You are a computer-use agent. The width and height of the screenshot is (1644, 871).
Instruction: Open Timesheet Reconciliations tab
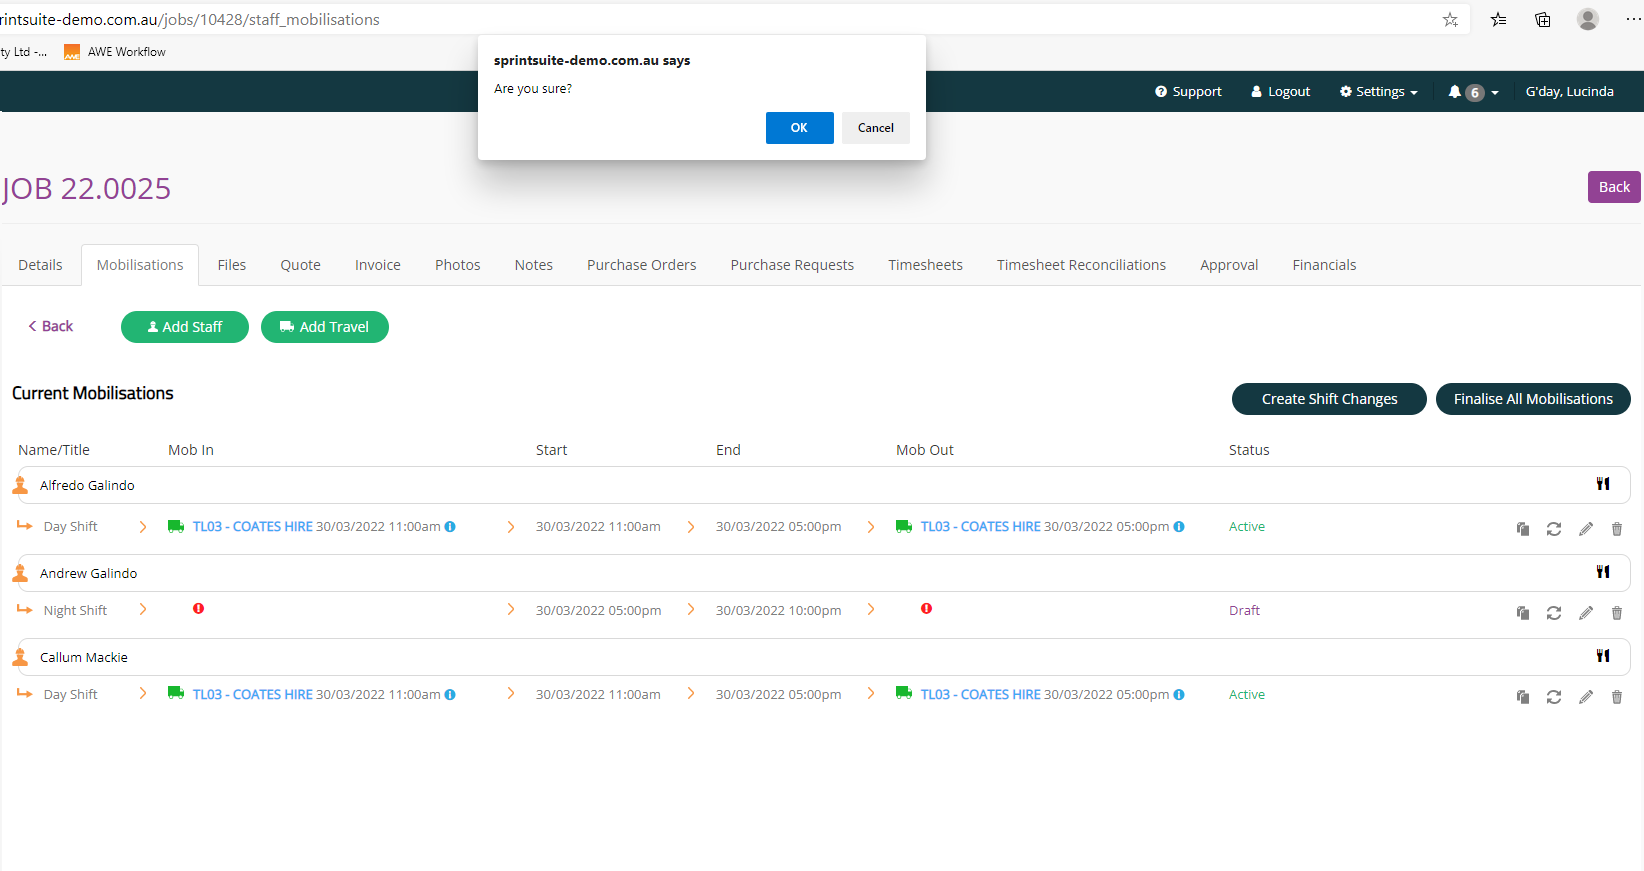(x=1081, y=265)
